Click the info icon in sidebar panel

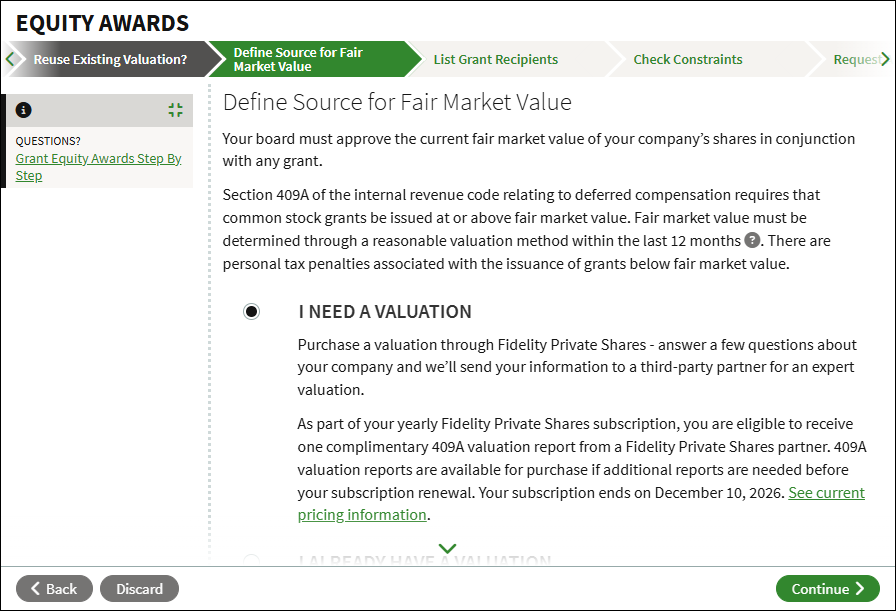click(23, 110)
